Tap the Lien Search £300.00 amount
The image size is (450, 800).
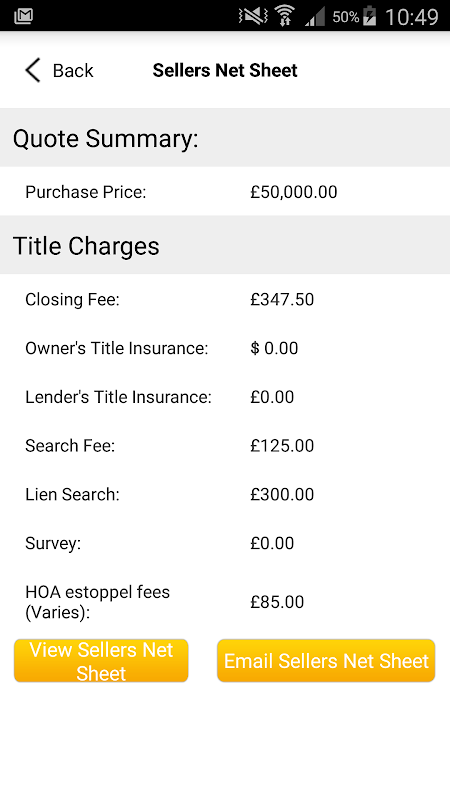tap(282, 494)
